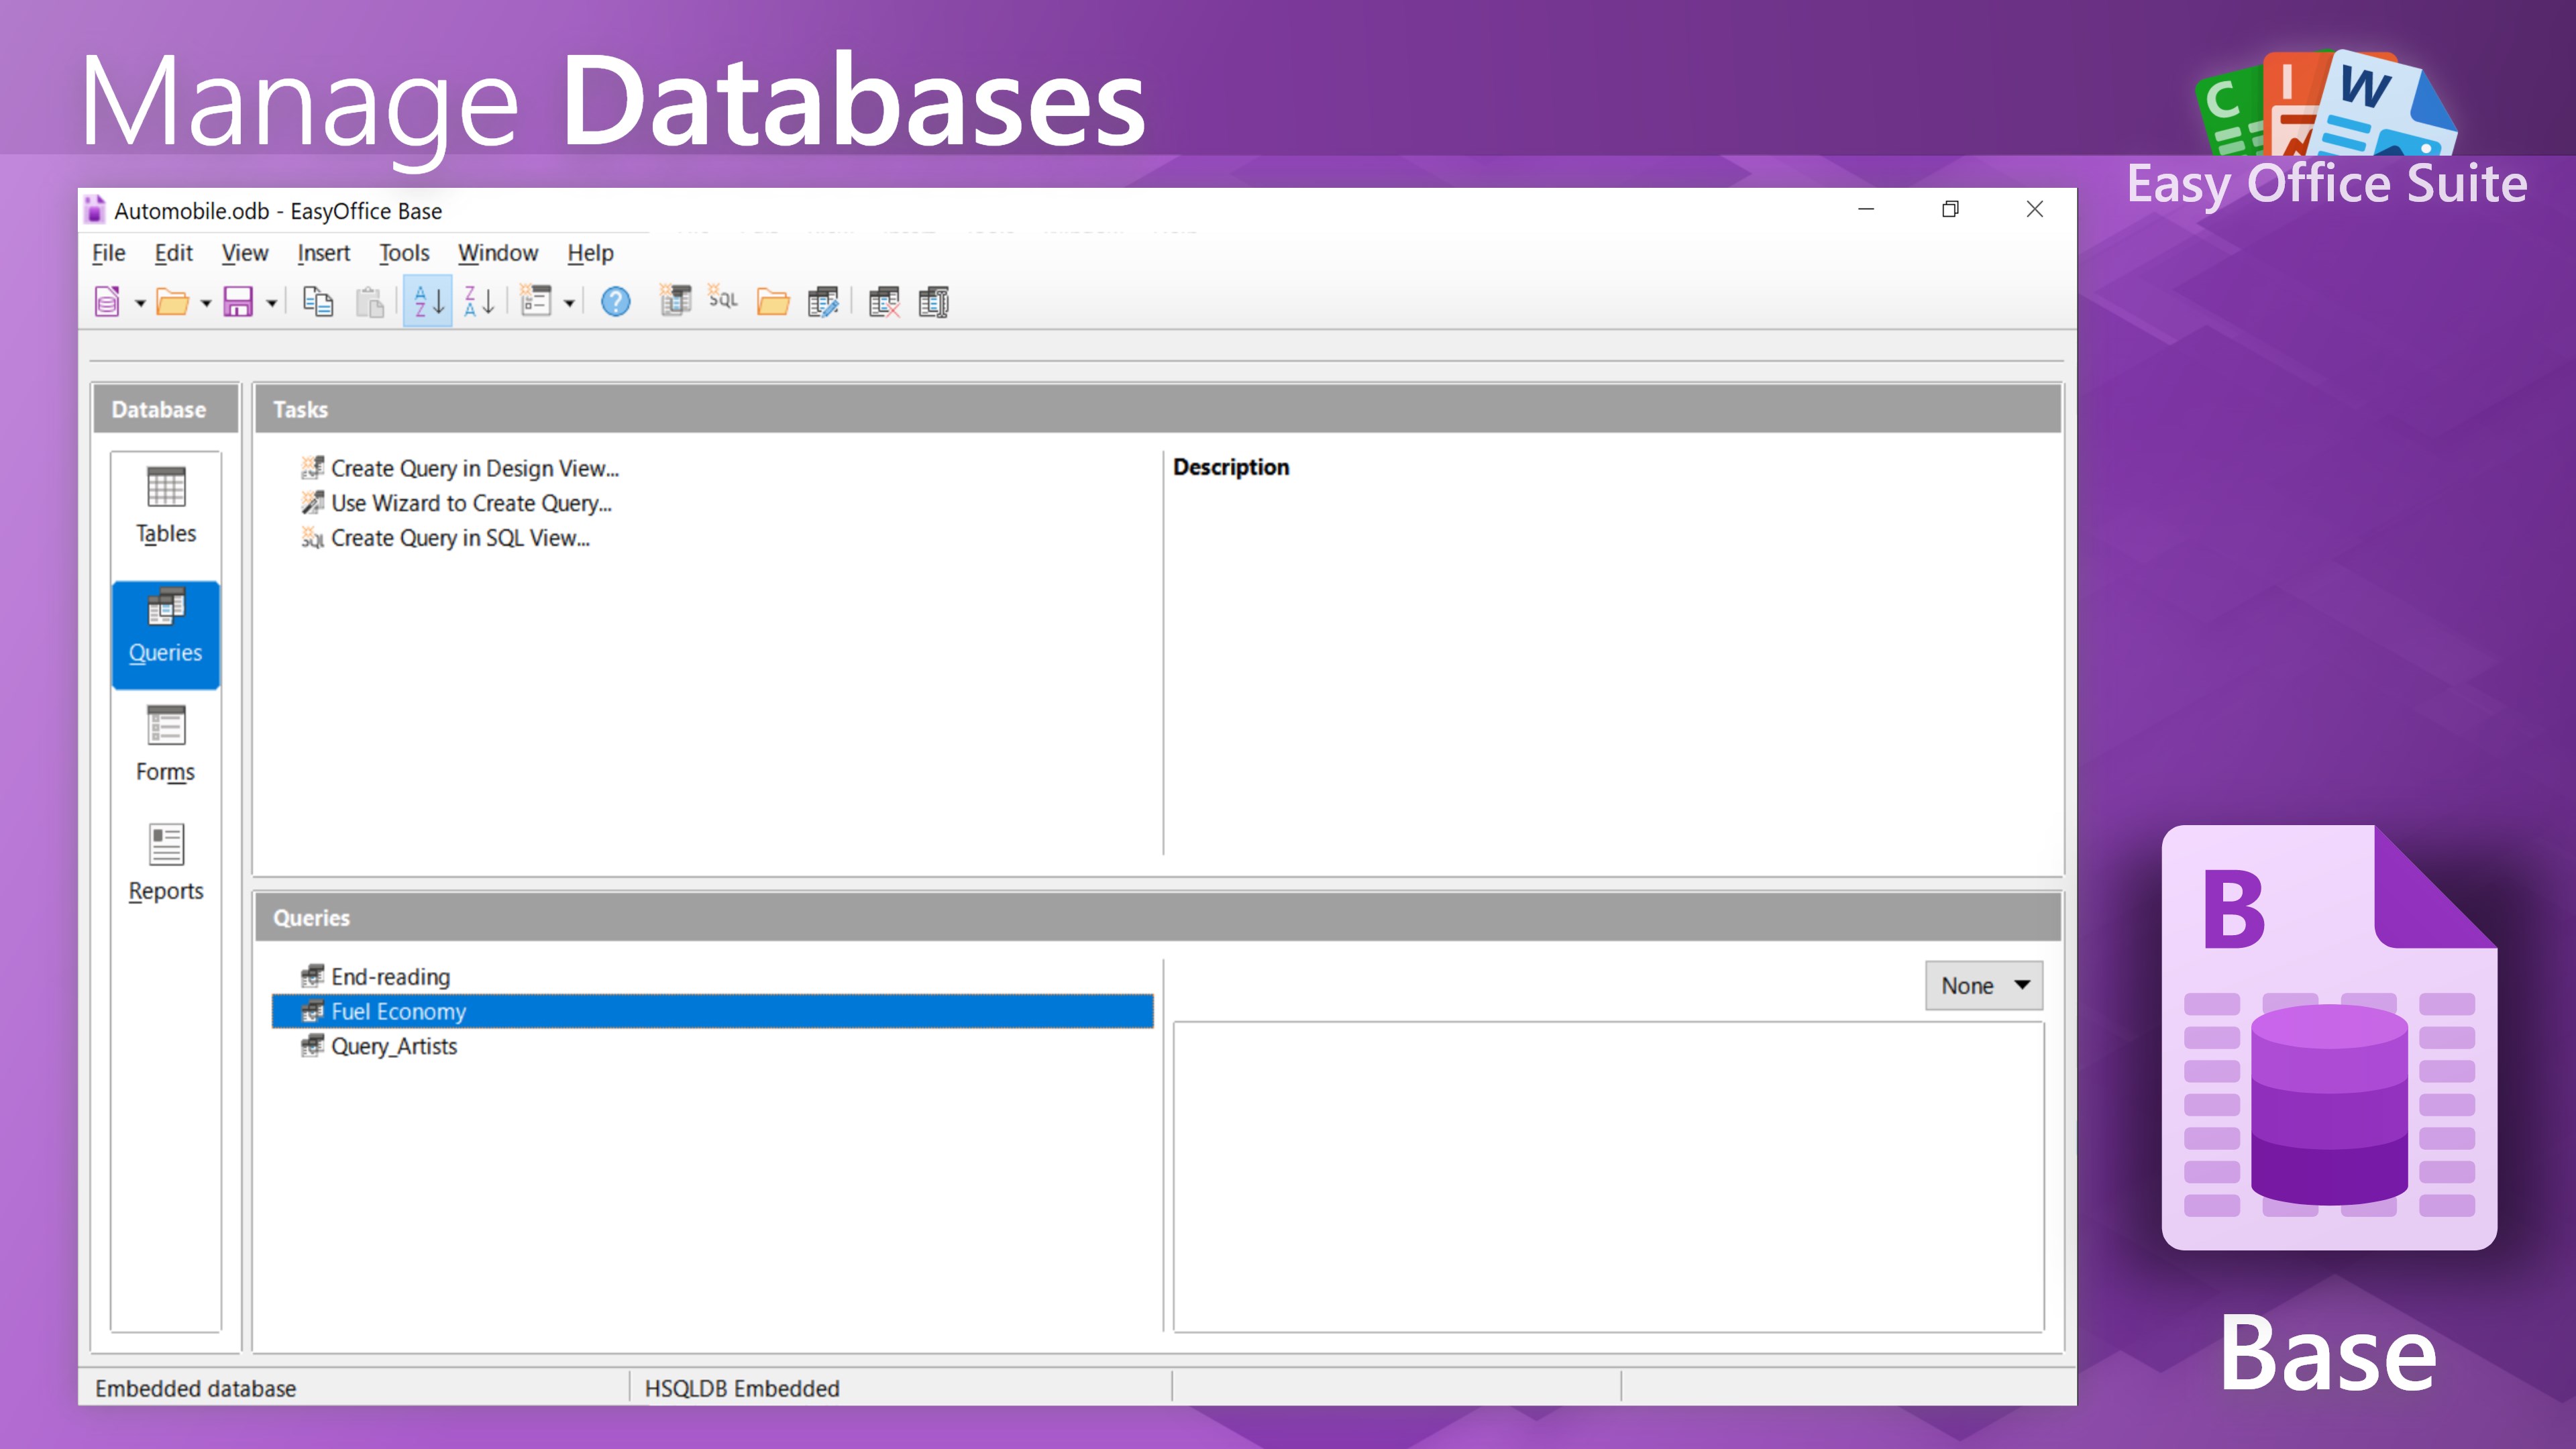
Task: Switch to the Tables section
Action: coord(166,506)
